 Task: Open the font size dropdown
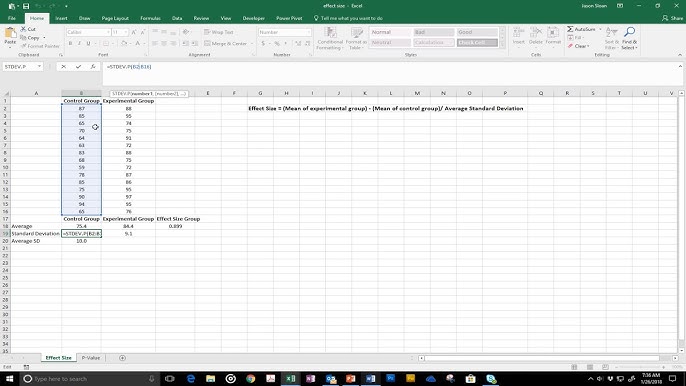[x=126, y=32]
